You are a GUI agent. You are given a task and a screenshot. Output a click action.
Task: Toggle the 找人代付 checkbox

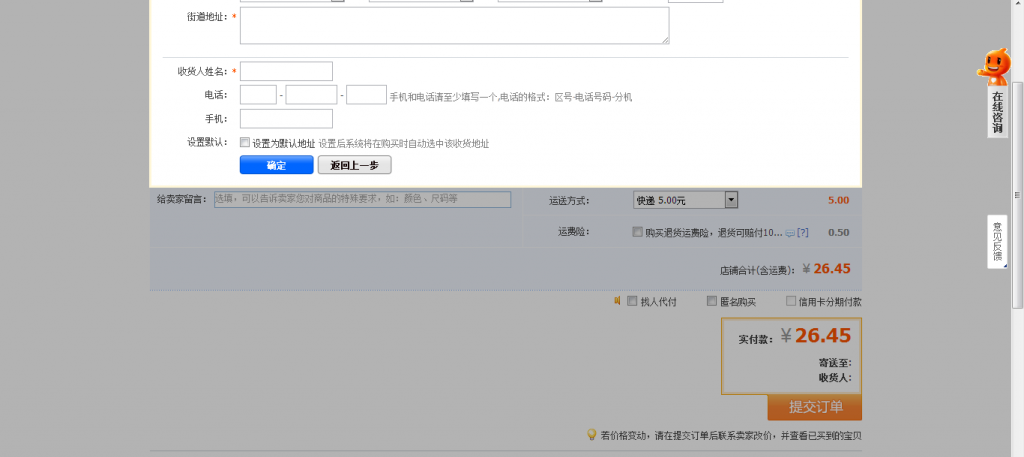pyautogui.click(x=631, y=301)
